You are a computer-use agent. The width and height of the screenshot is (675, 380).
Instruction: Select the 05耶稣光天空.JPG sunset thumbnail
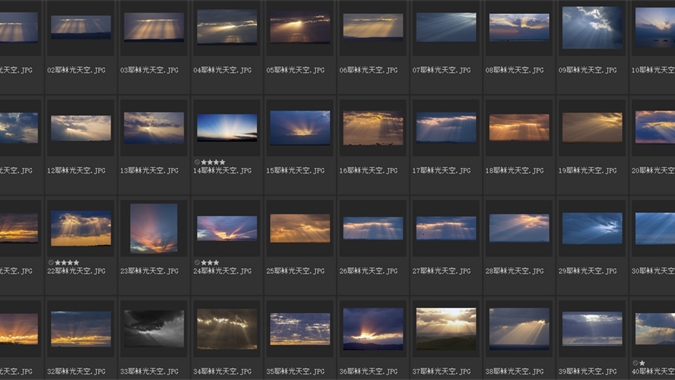[x=300, y=27]
